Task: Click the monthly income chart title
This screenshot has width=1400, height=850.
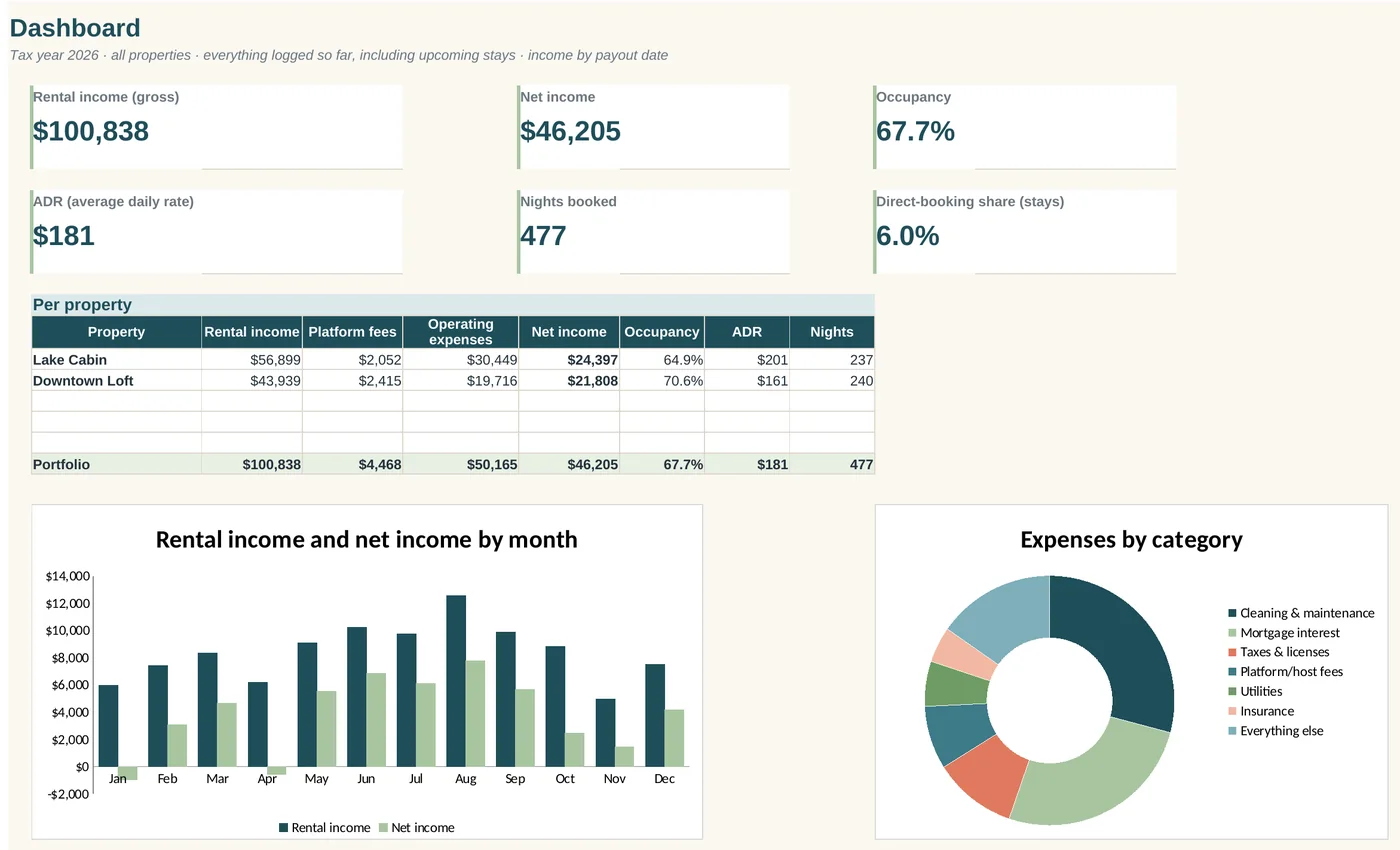Action: 367,540
